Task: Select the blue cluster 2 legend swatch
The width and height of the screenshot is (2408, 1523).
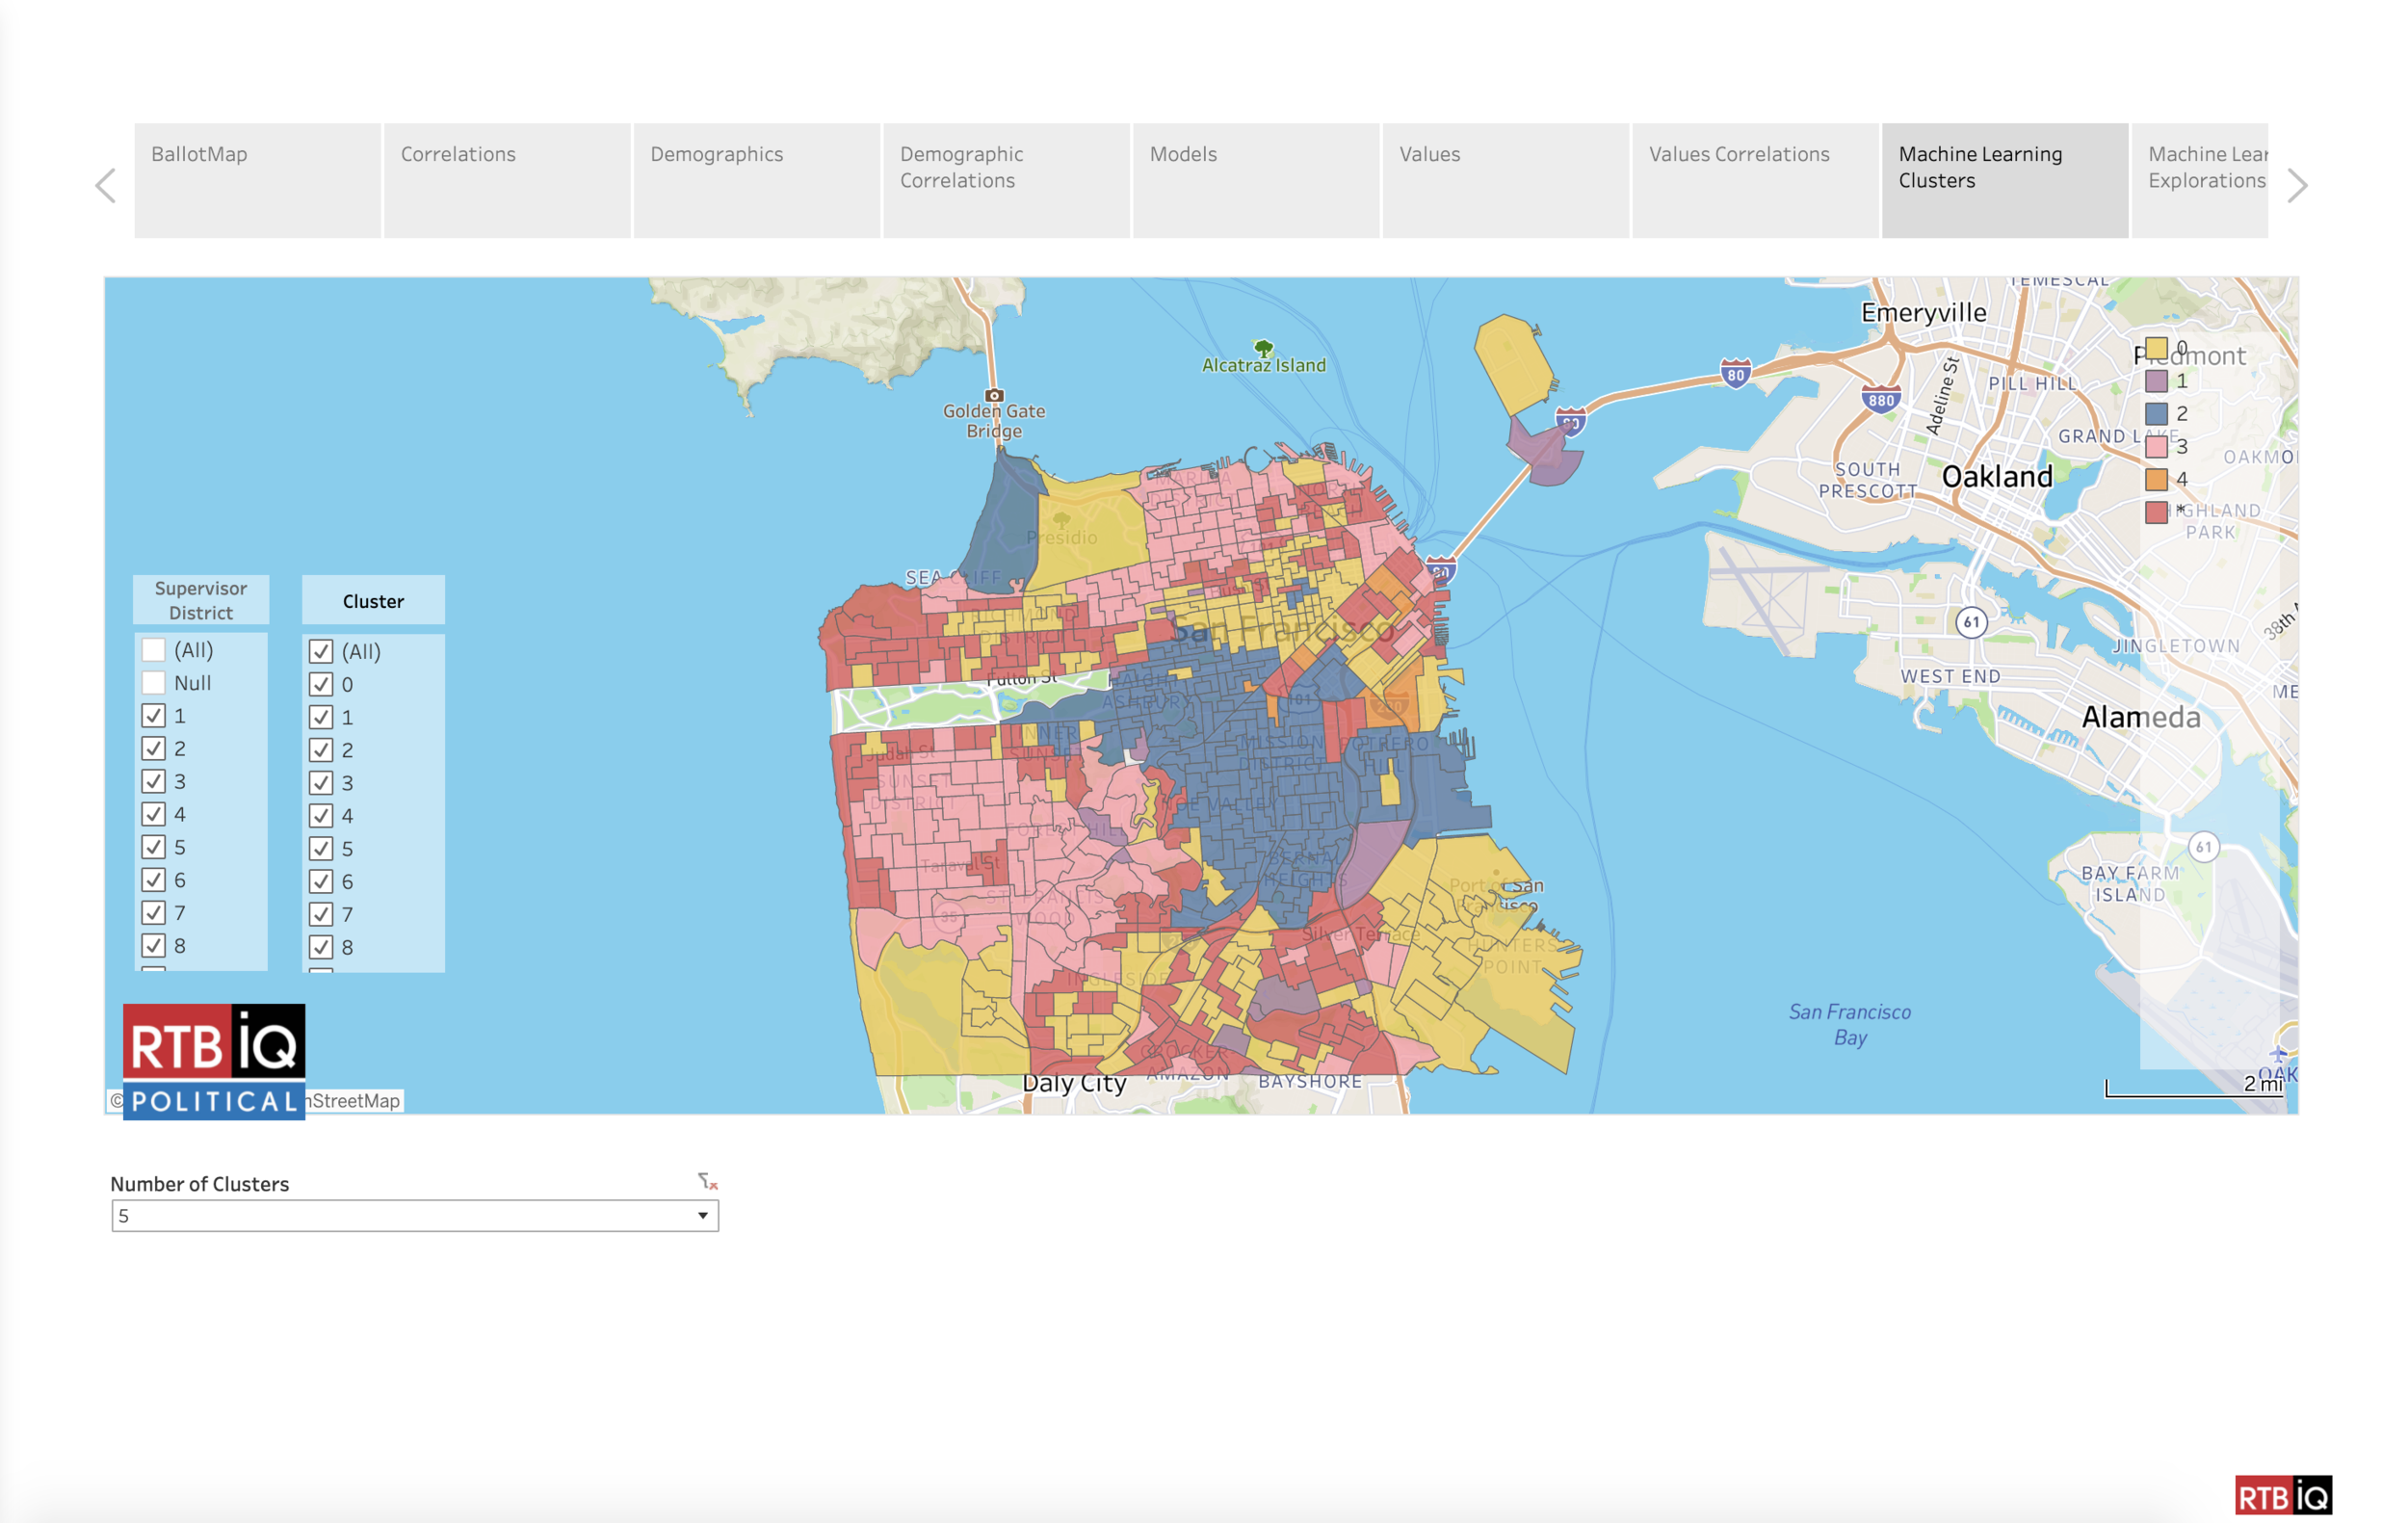Action: (x=2156, y=413)
